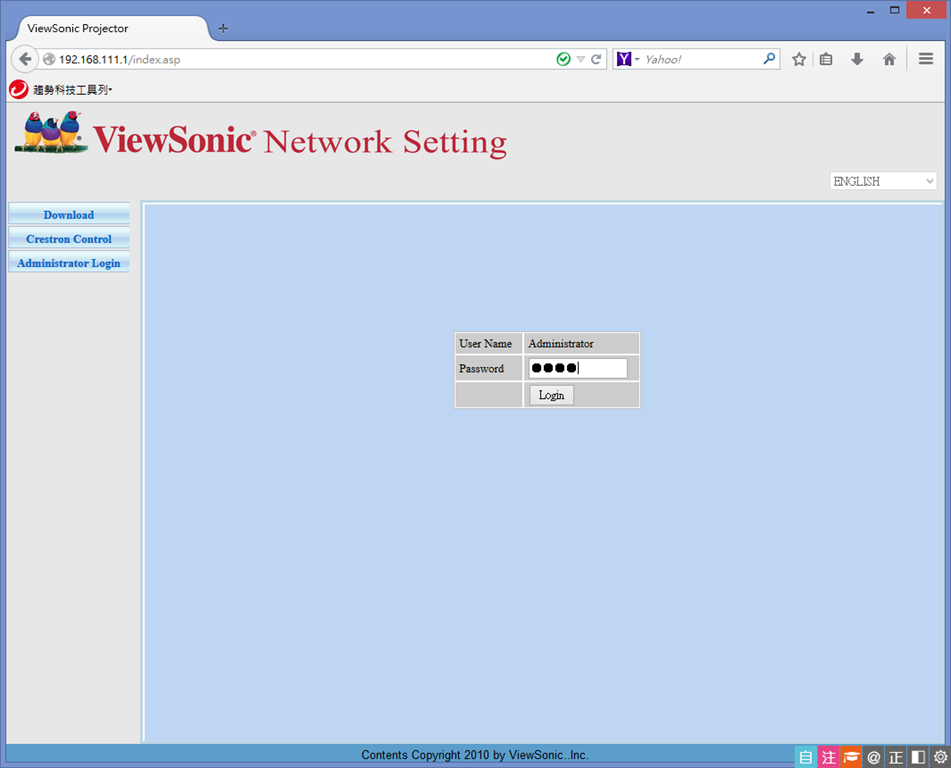Click the 正 tray icon
The width and height of the screenshot is (951, 768).
coord(896,757)
